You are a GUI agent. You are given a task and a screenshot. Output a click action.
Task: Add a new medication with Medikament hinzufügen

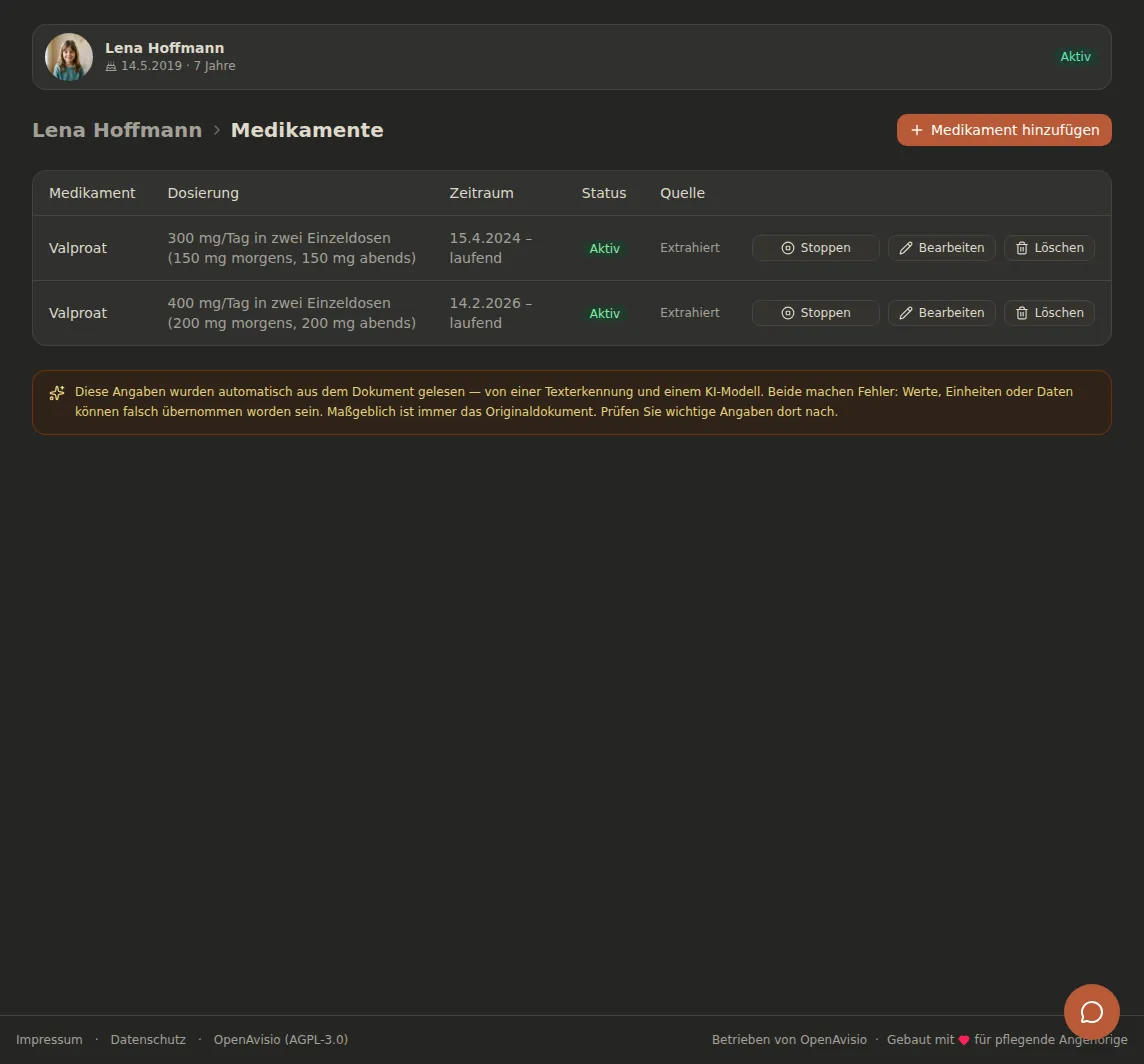(x=1004, y=130)
